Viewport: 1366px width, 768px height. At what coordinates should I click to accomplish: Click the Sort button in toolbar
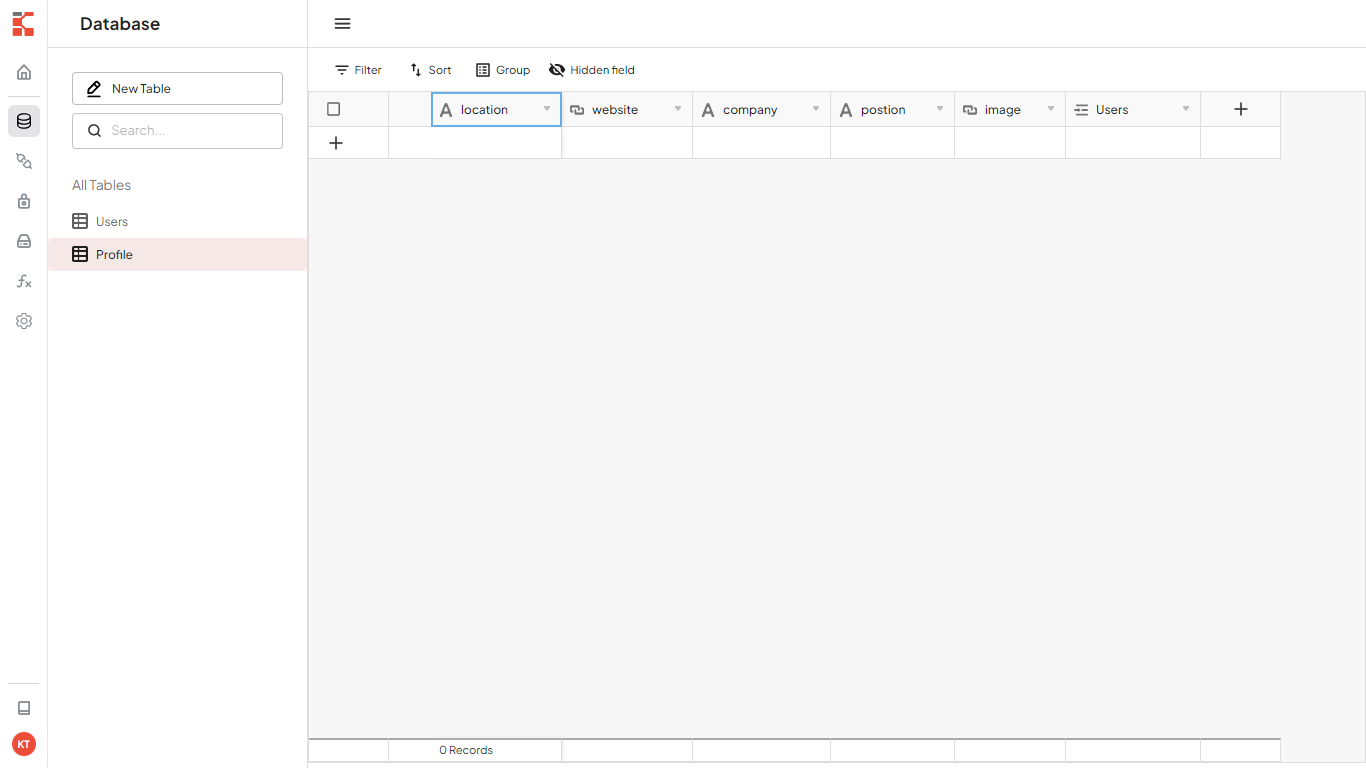[x=430, y=70]
